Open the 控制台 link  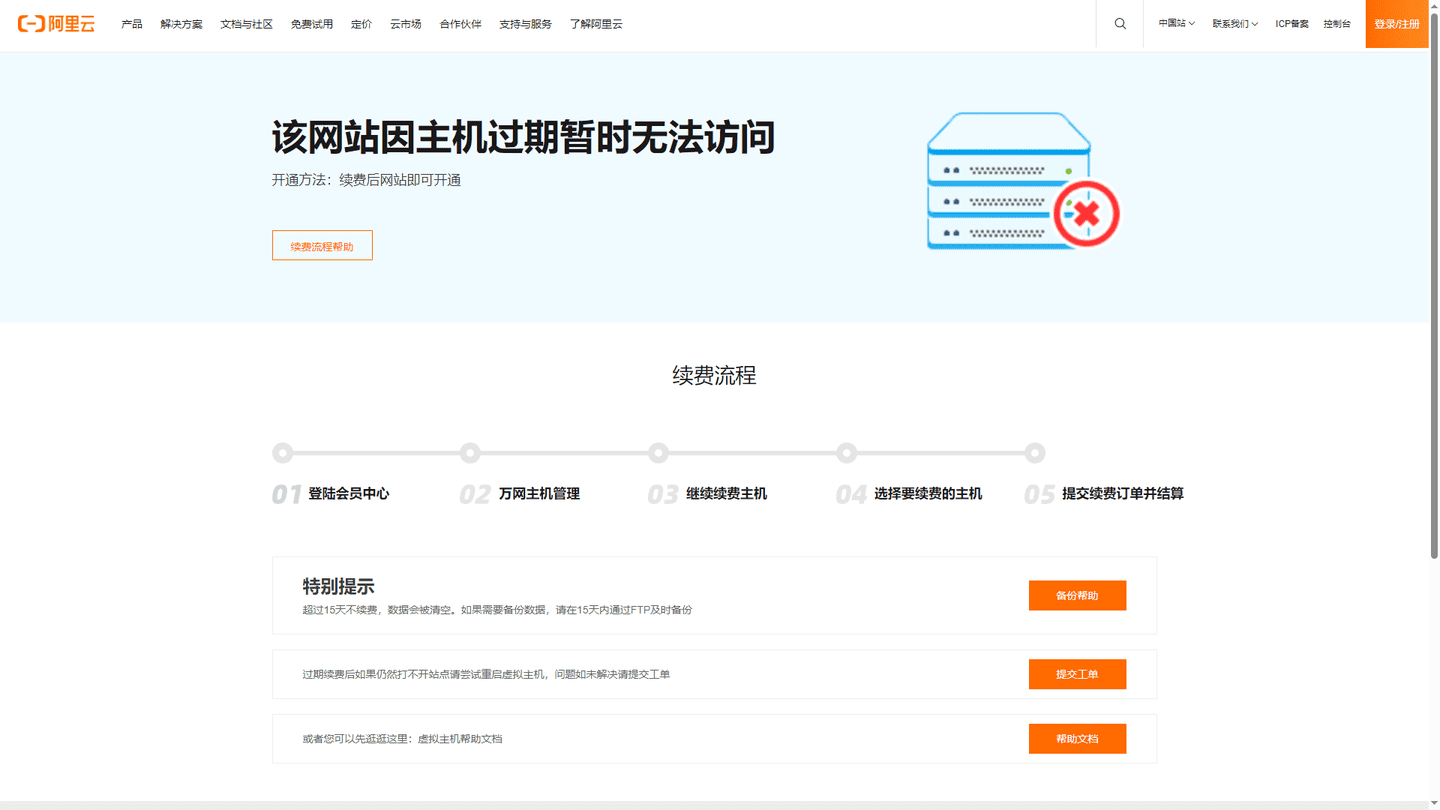pyautogui.click(x=1337, y=24)
